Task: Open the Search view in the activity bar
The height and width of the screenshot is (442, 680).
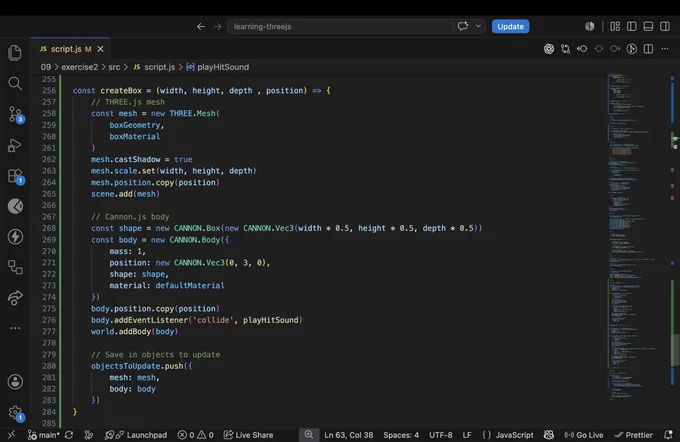Action: pos(15,83)
